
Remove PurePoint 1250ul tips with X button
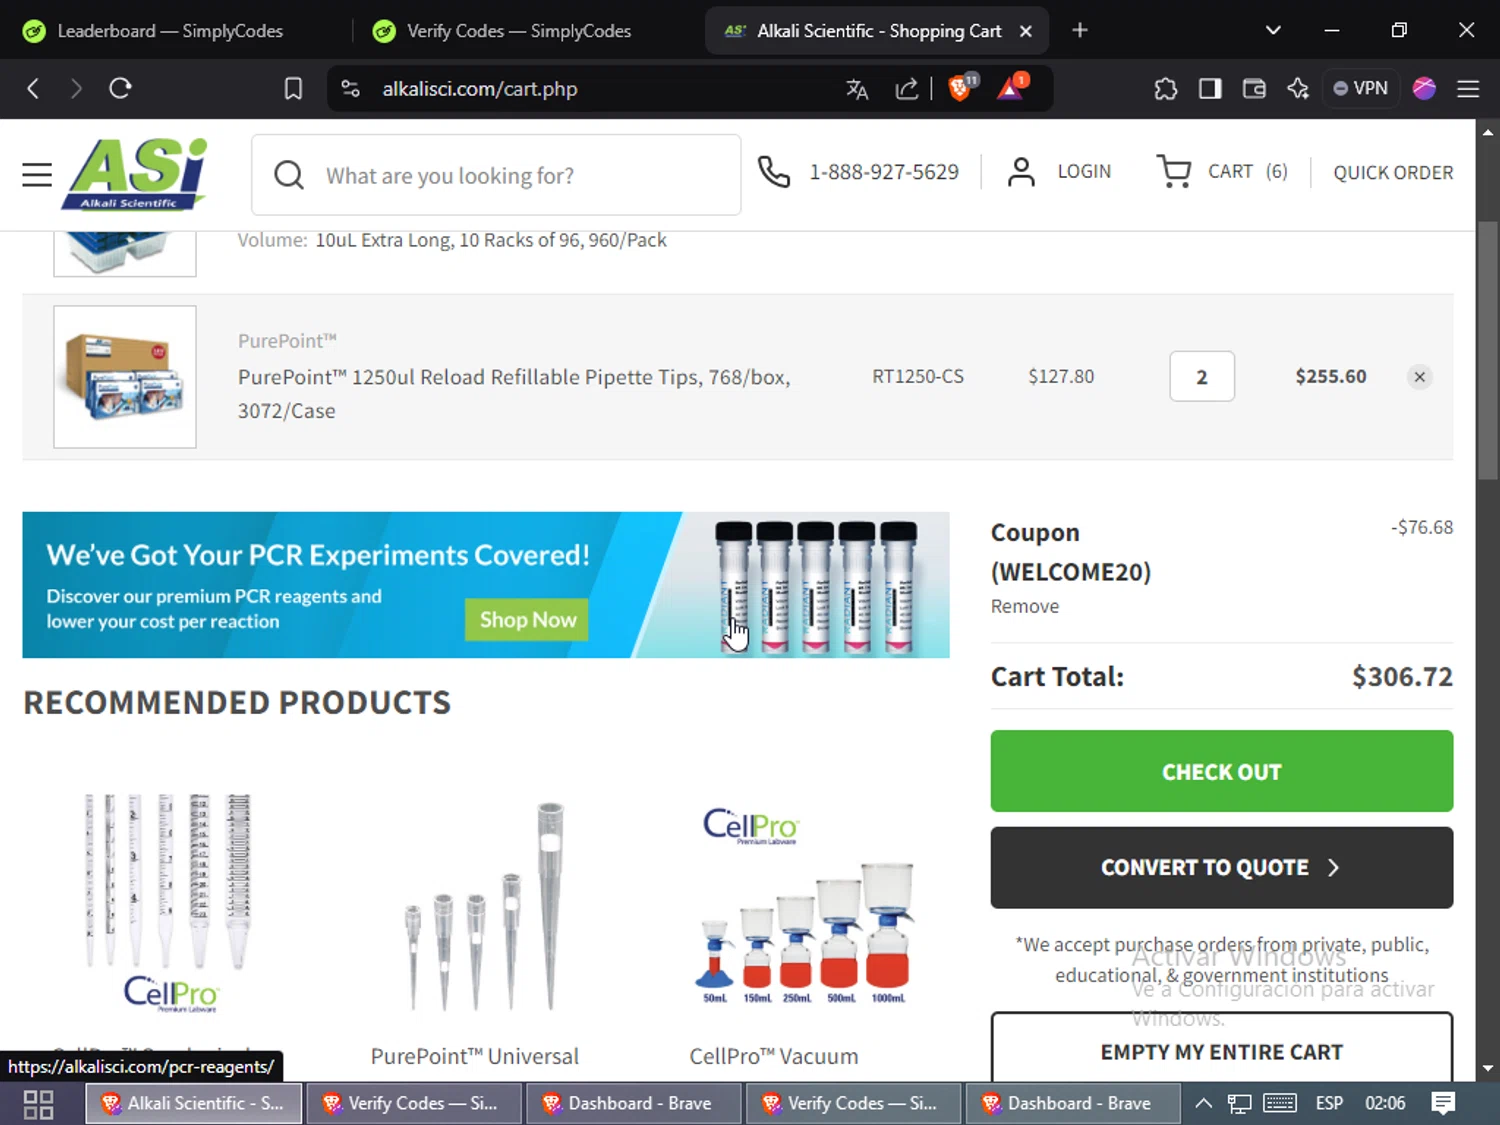pos(1419,377)
